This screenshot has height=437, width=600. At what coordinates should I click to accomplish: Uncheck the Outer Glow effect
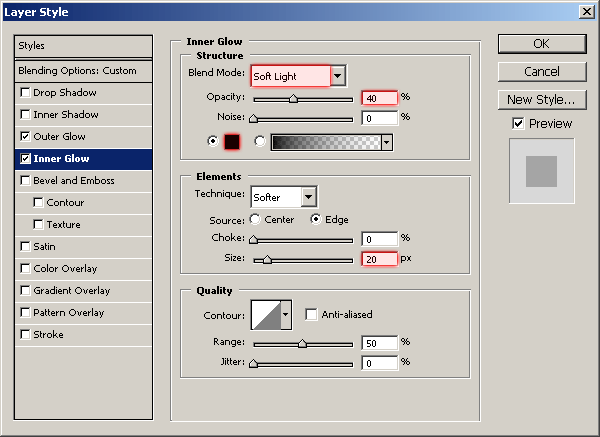(x=25, y=137)
